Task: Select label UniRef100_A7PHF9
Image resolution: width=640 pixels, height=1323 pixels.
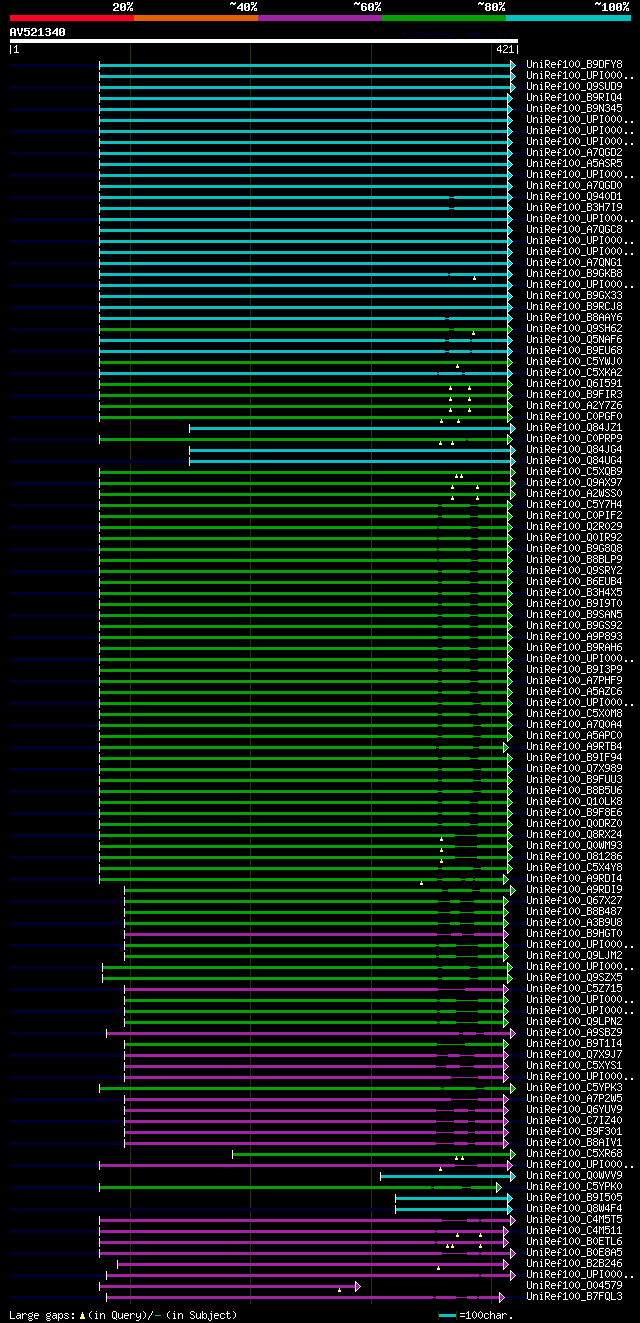Action: pos(574,681)
